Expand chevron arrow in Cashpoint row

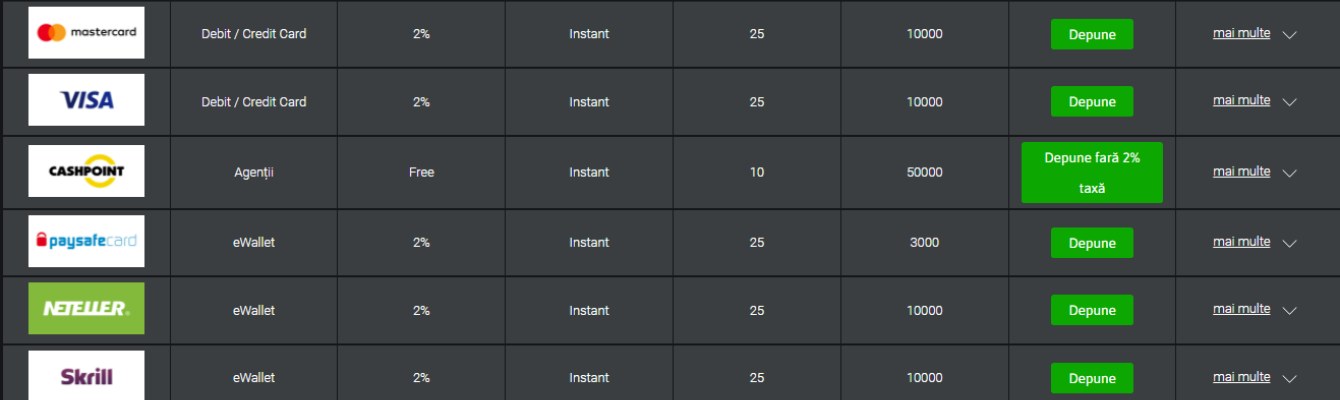tap(1289, 173)
